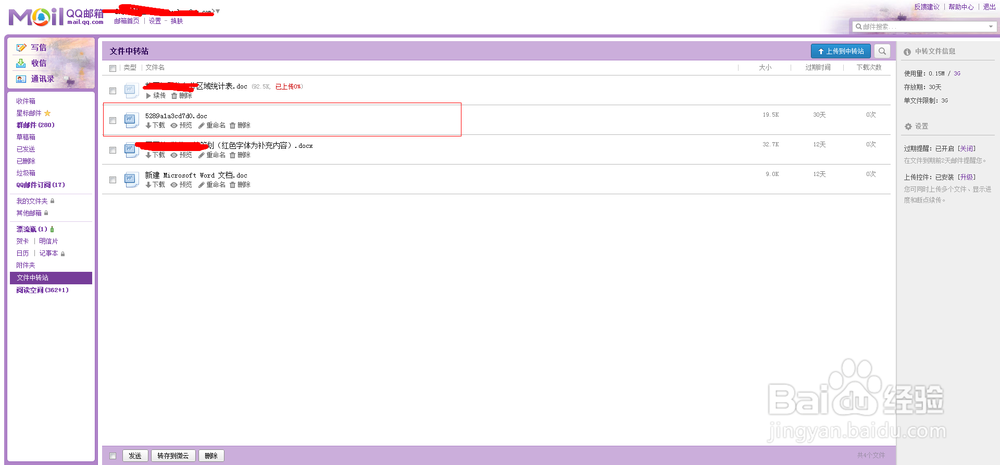Viewport: 1000px width, 465px height.
Task: Sort by the 过期时间 column header
Action: pyautogui.click(x=818, y=68)
